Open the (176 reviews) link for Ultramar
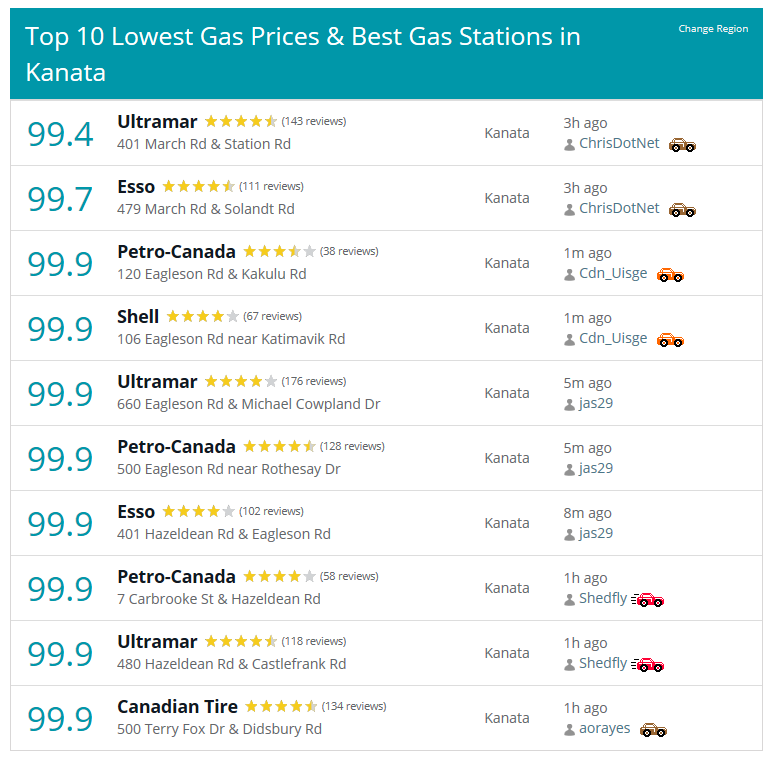The width and height of the screenshot is (771, 758). point(314,381)
